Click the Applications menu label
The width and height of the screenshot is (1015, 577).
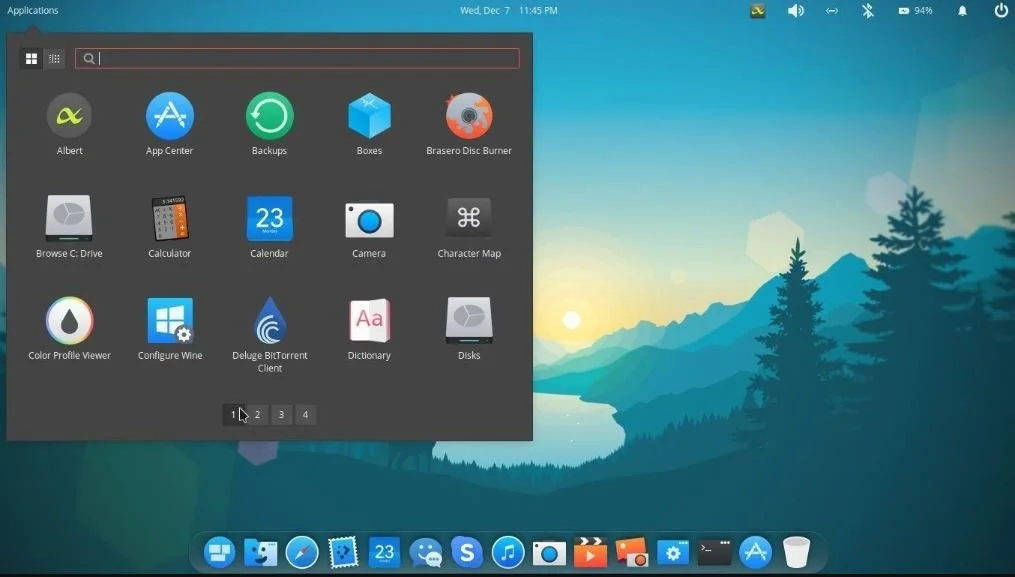(32, 10)
